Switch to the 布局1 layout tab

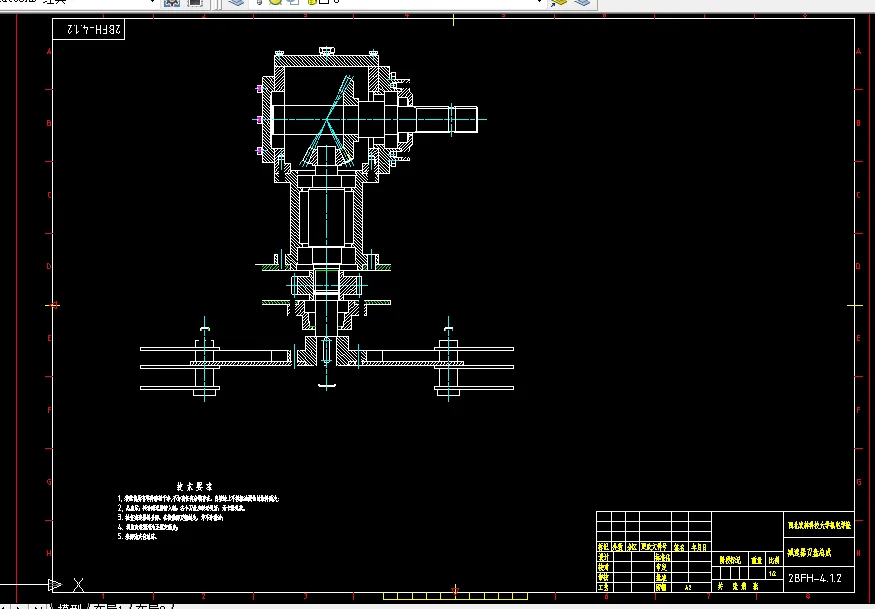pos(109,606)
